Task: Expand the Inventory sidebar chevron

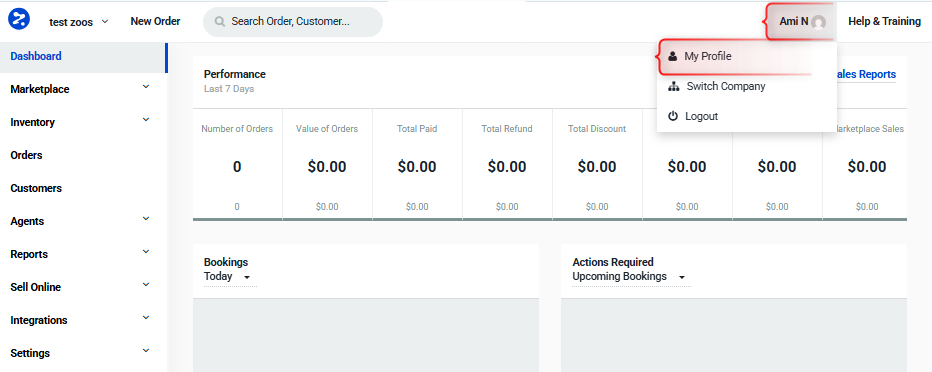Action: (146, 120)
